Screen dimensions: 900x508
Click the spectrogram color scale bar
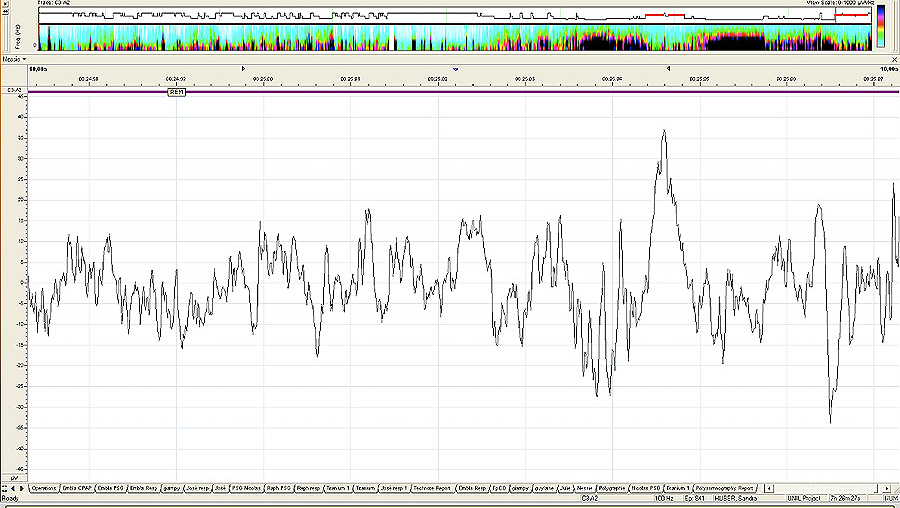point(880,27)
